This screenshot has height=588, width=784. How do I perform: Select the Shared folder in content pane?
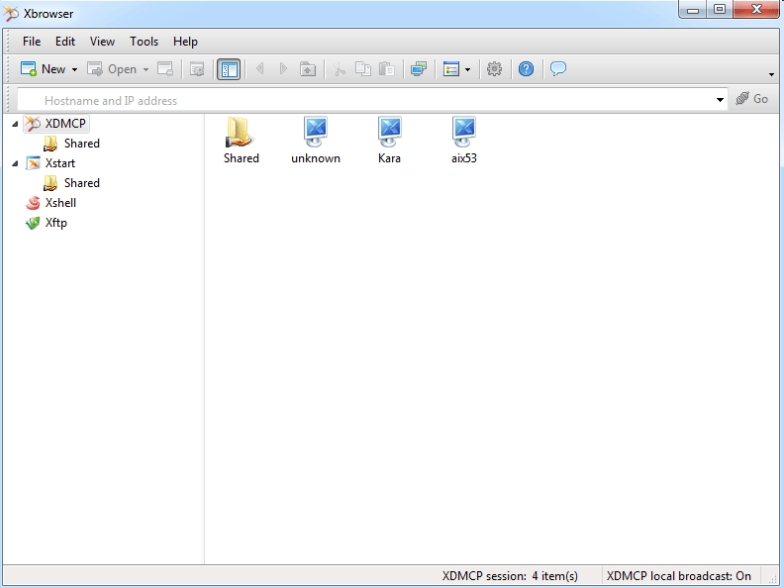241,140
